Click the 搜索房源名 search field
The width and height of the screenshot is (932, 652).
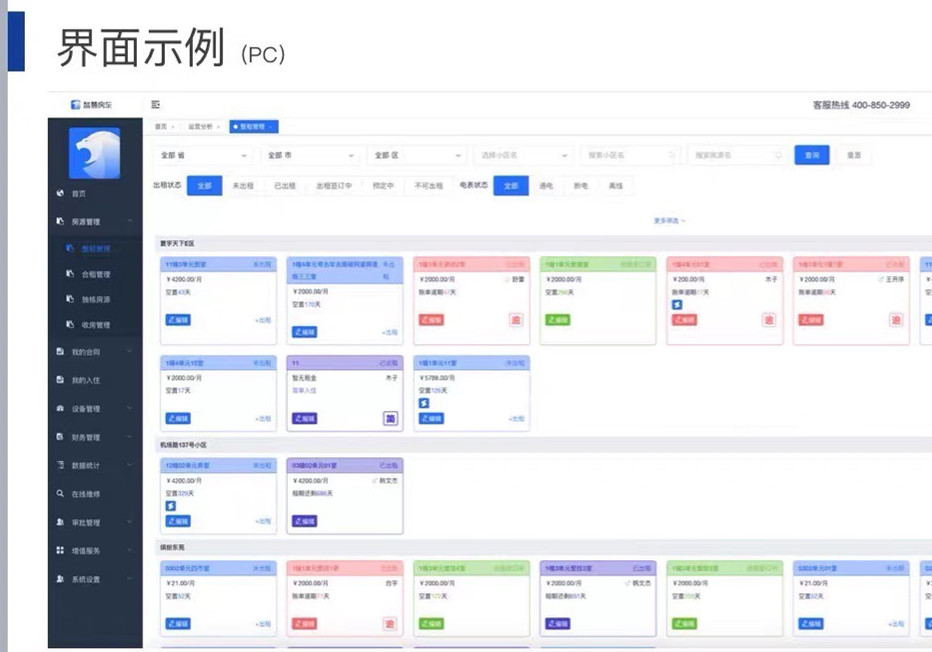point(737,155)
